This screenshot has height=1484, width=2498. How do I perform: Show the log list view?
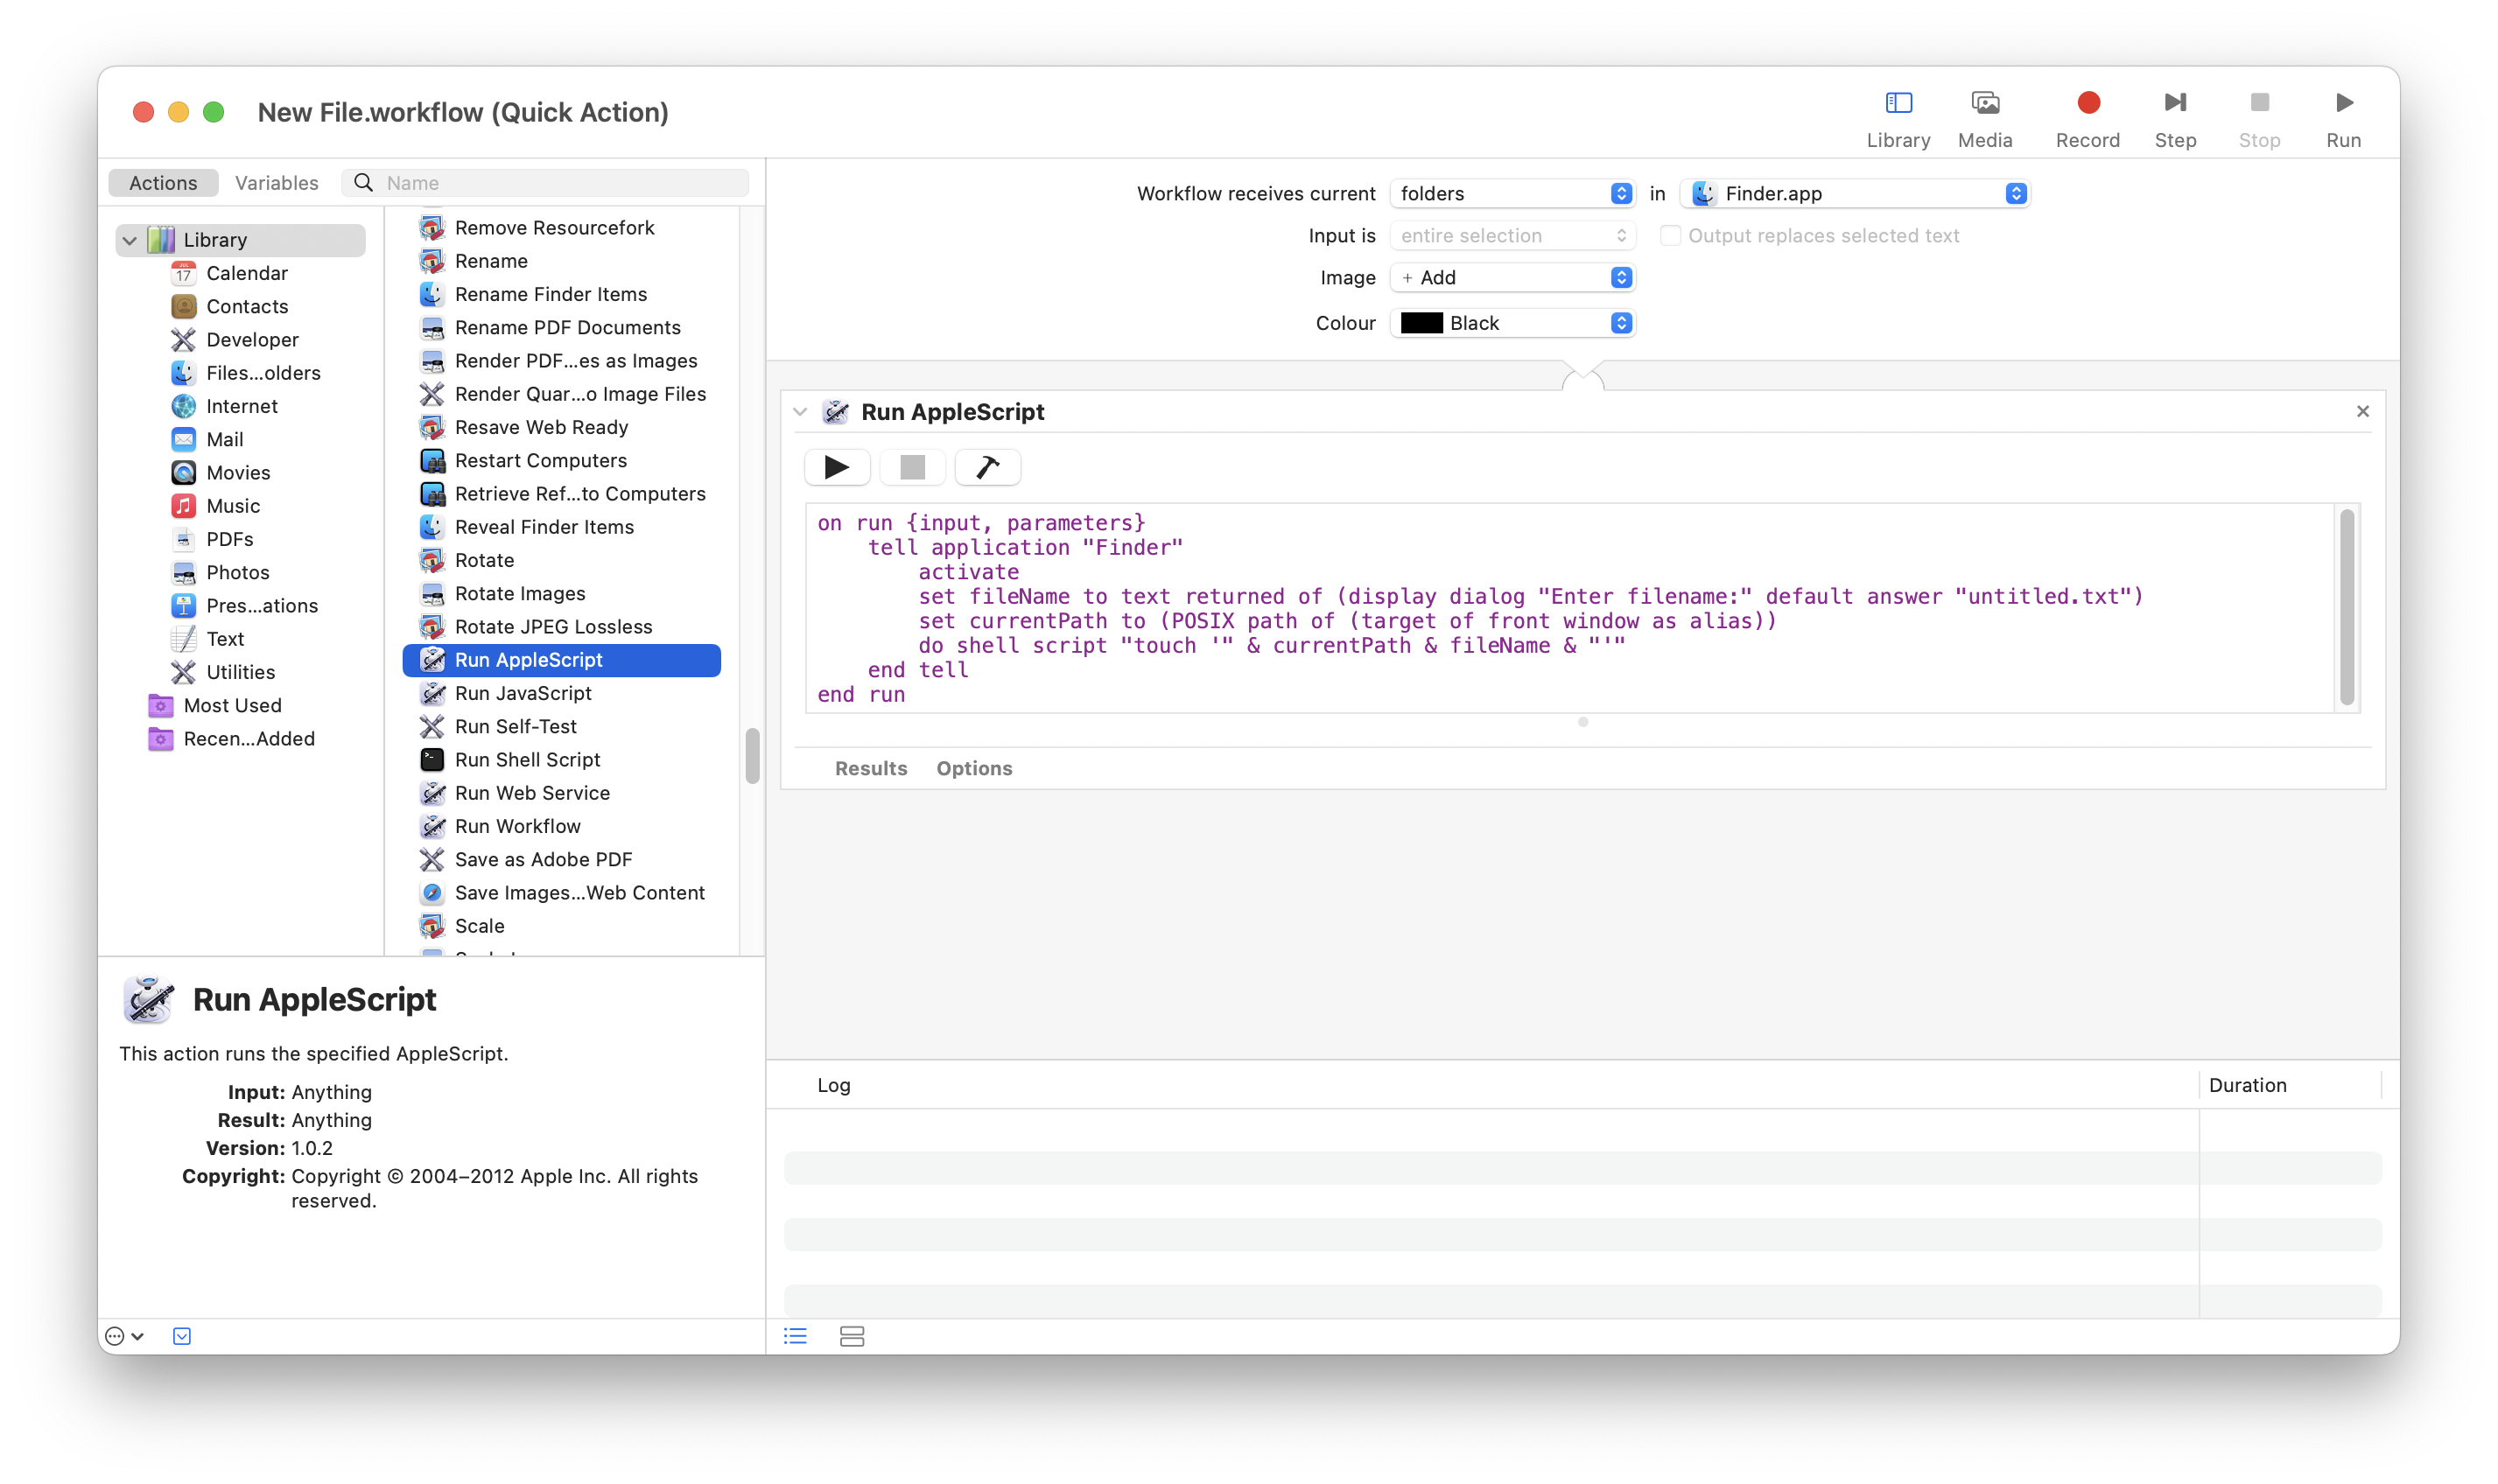click(x=795, y=1336)
